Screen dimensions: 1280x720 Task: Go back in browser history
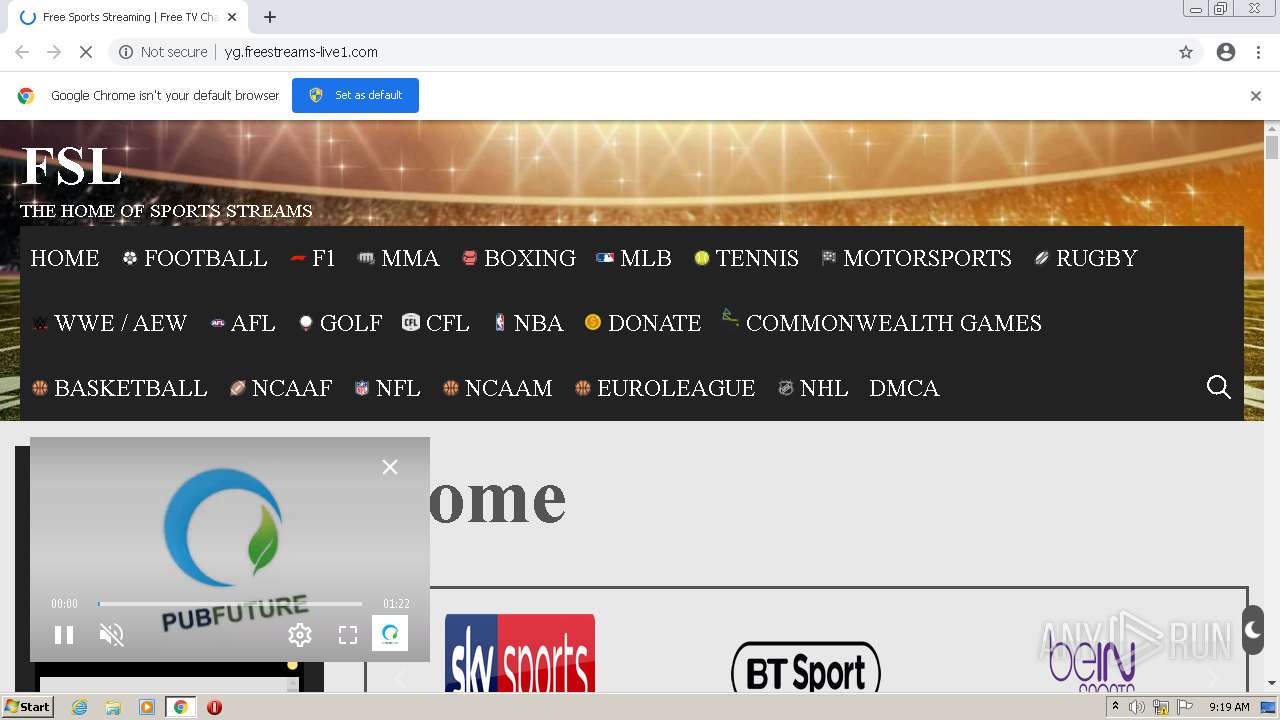point(22,52)
